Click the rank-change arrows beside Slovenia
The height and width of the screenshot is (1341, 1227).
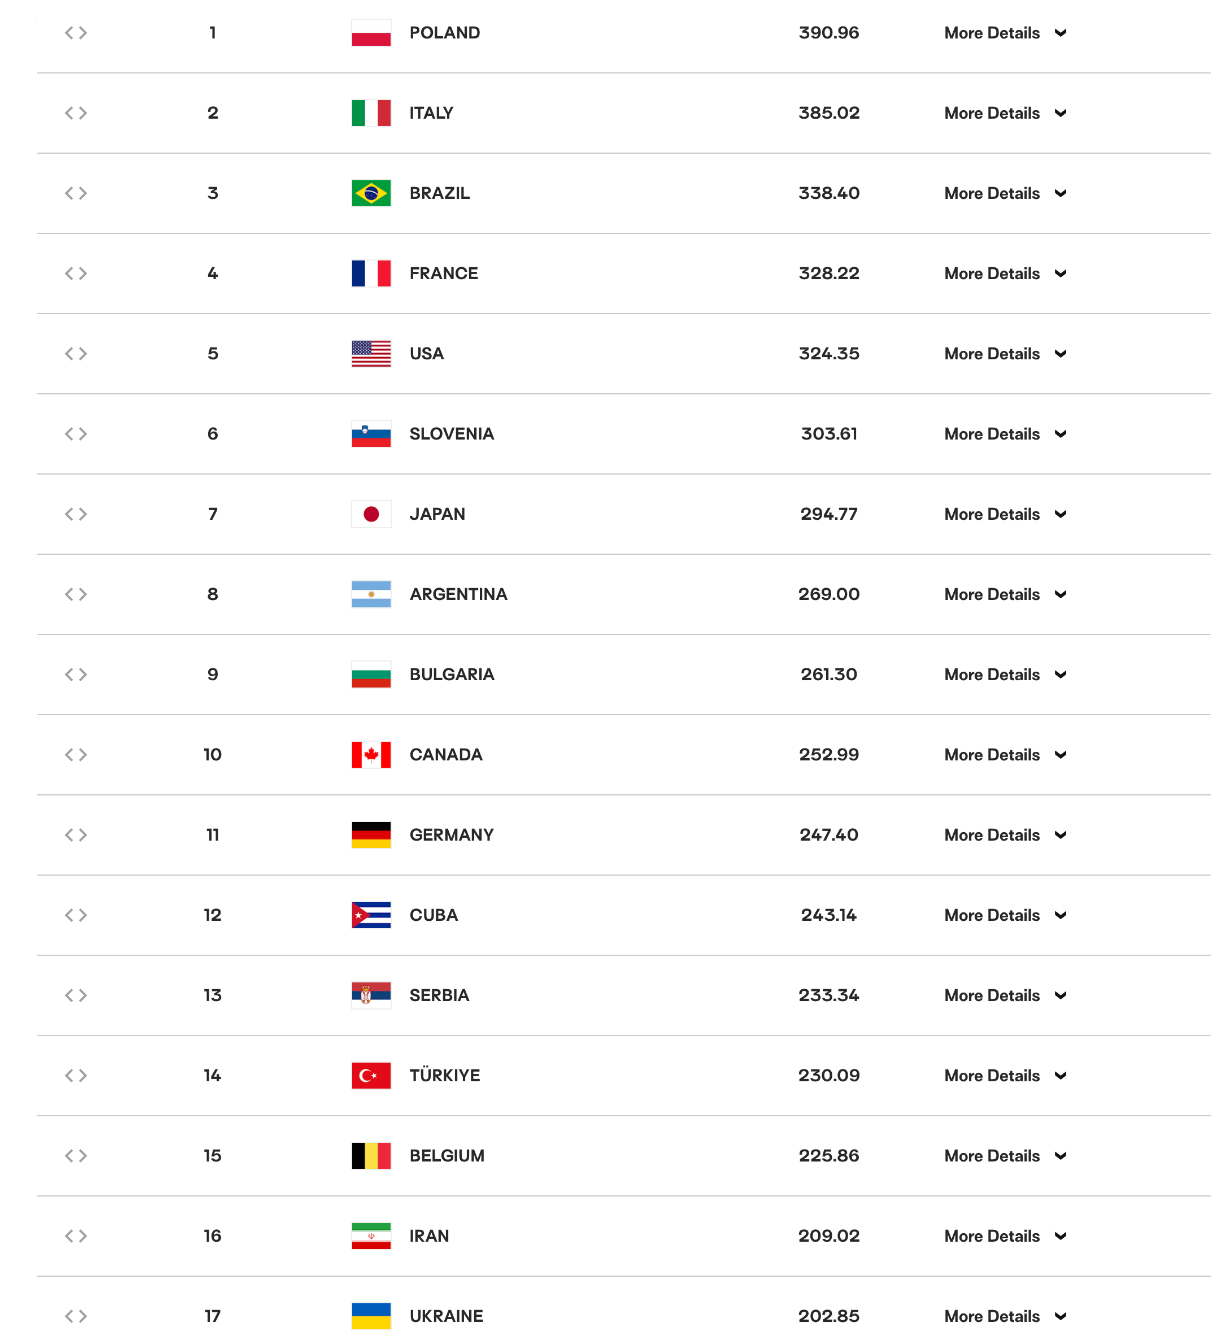pyautogui.click(x=76, y=434)
